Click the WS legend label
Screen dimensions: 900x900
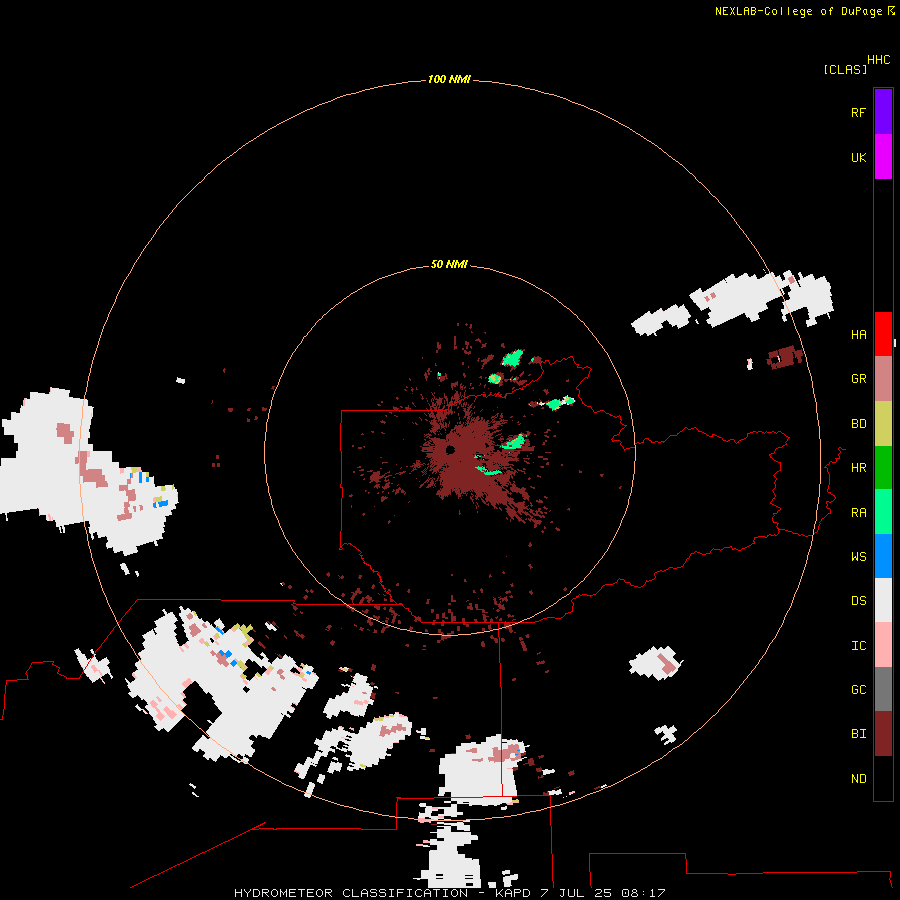858,556
